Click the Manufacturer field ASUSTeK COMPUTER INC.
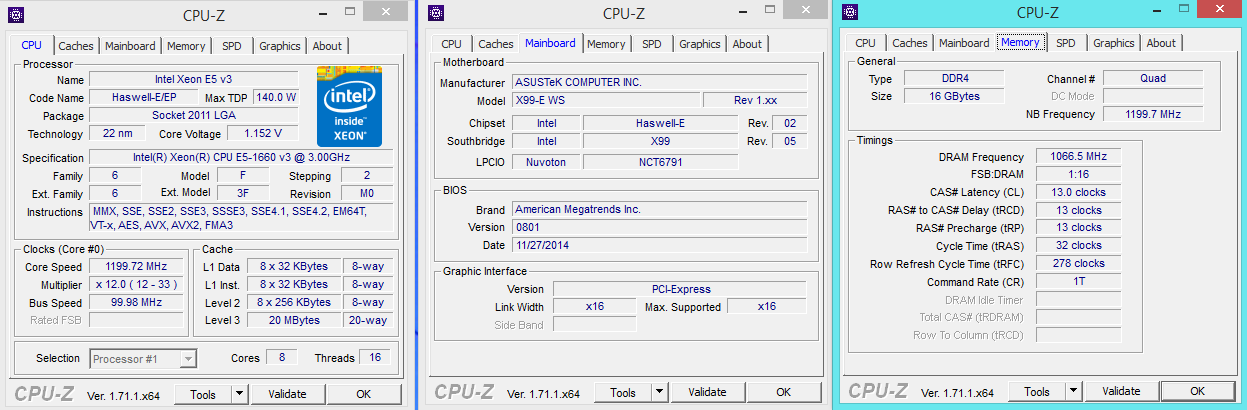Image resolution: width=1247 pixels, height=410 pixels. pyautogui.click(x=659, y=82)
